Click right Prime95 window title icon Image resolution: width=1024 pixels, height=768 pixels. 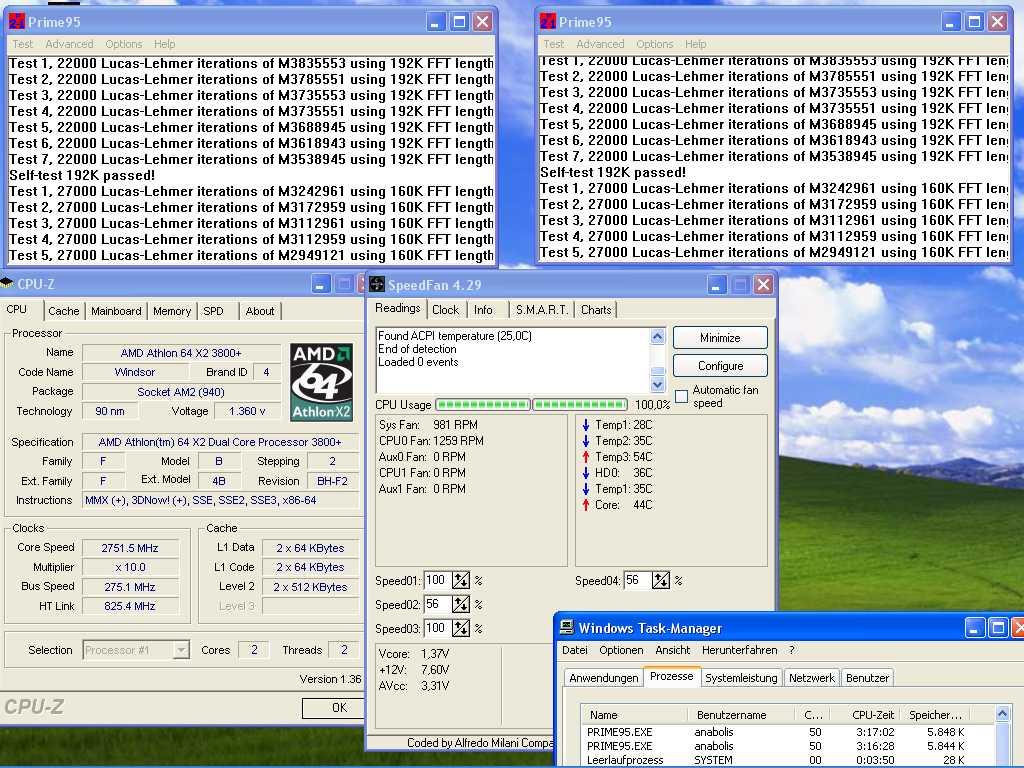(x=547, y=22)
